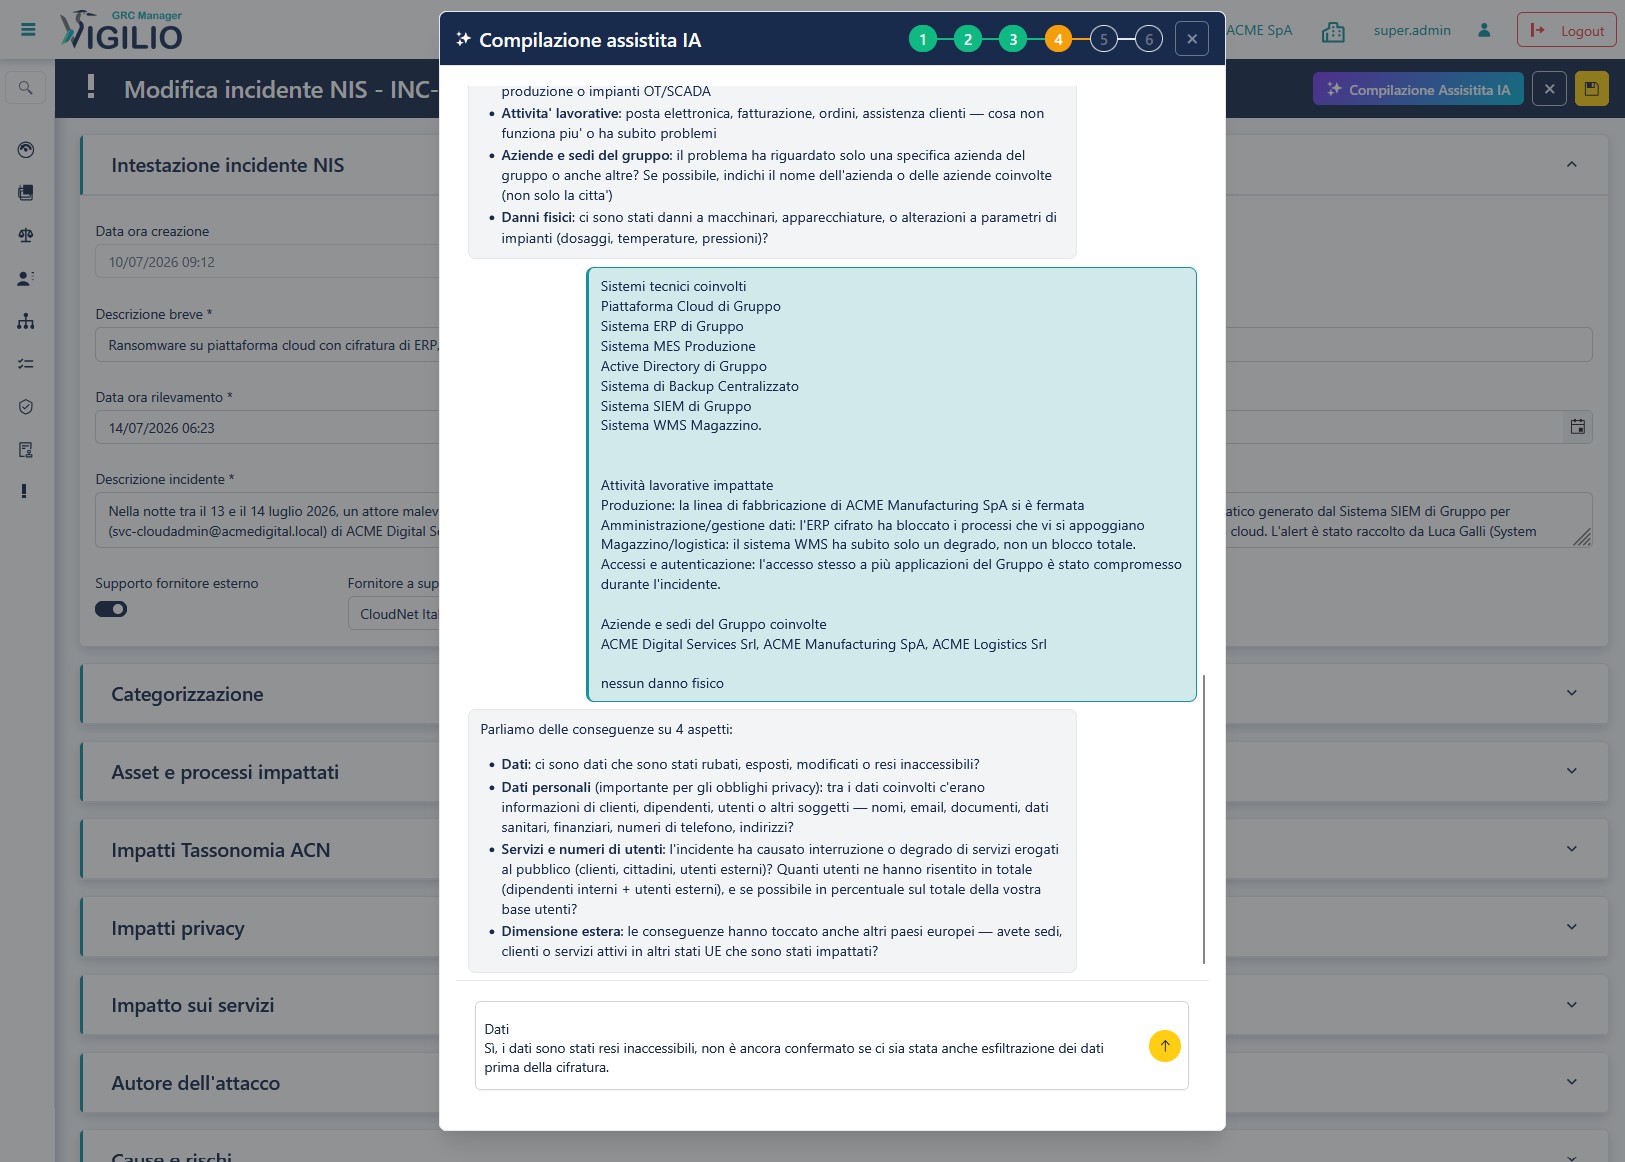This screenshot has height=1162, width=1625.
Task: Open the incidents exclamation sidebar icon
Action: point(24,491)
